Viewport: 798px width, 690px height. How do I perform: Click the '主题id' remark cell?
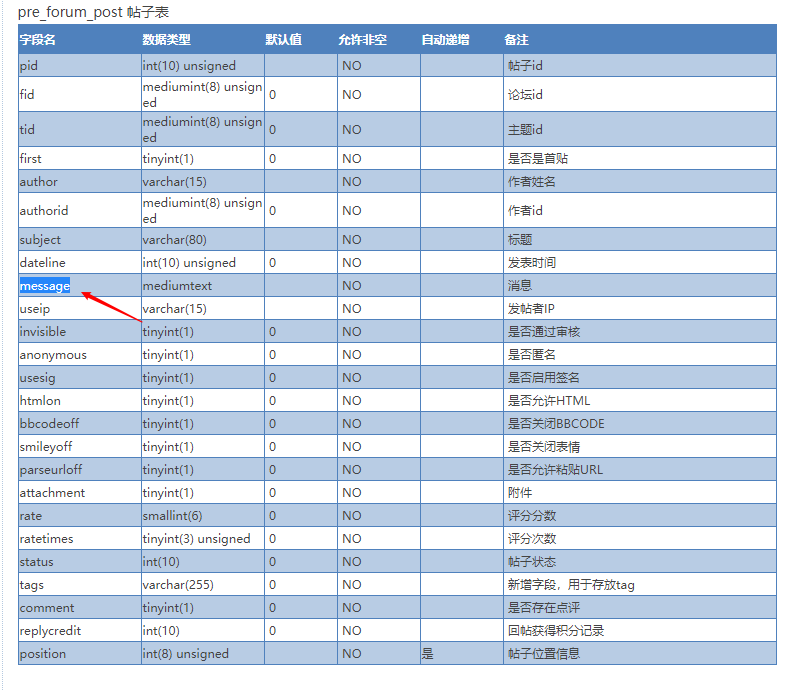point(640,129)
